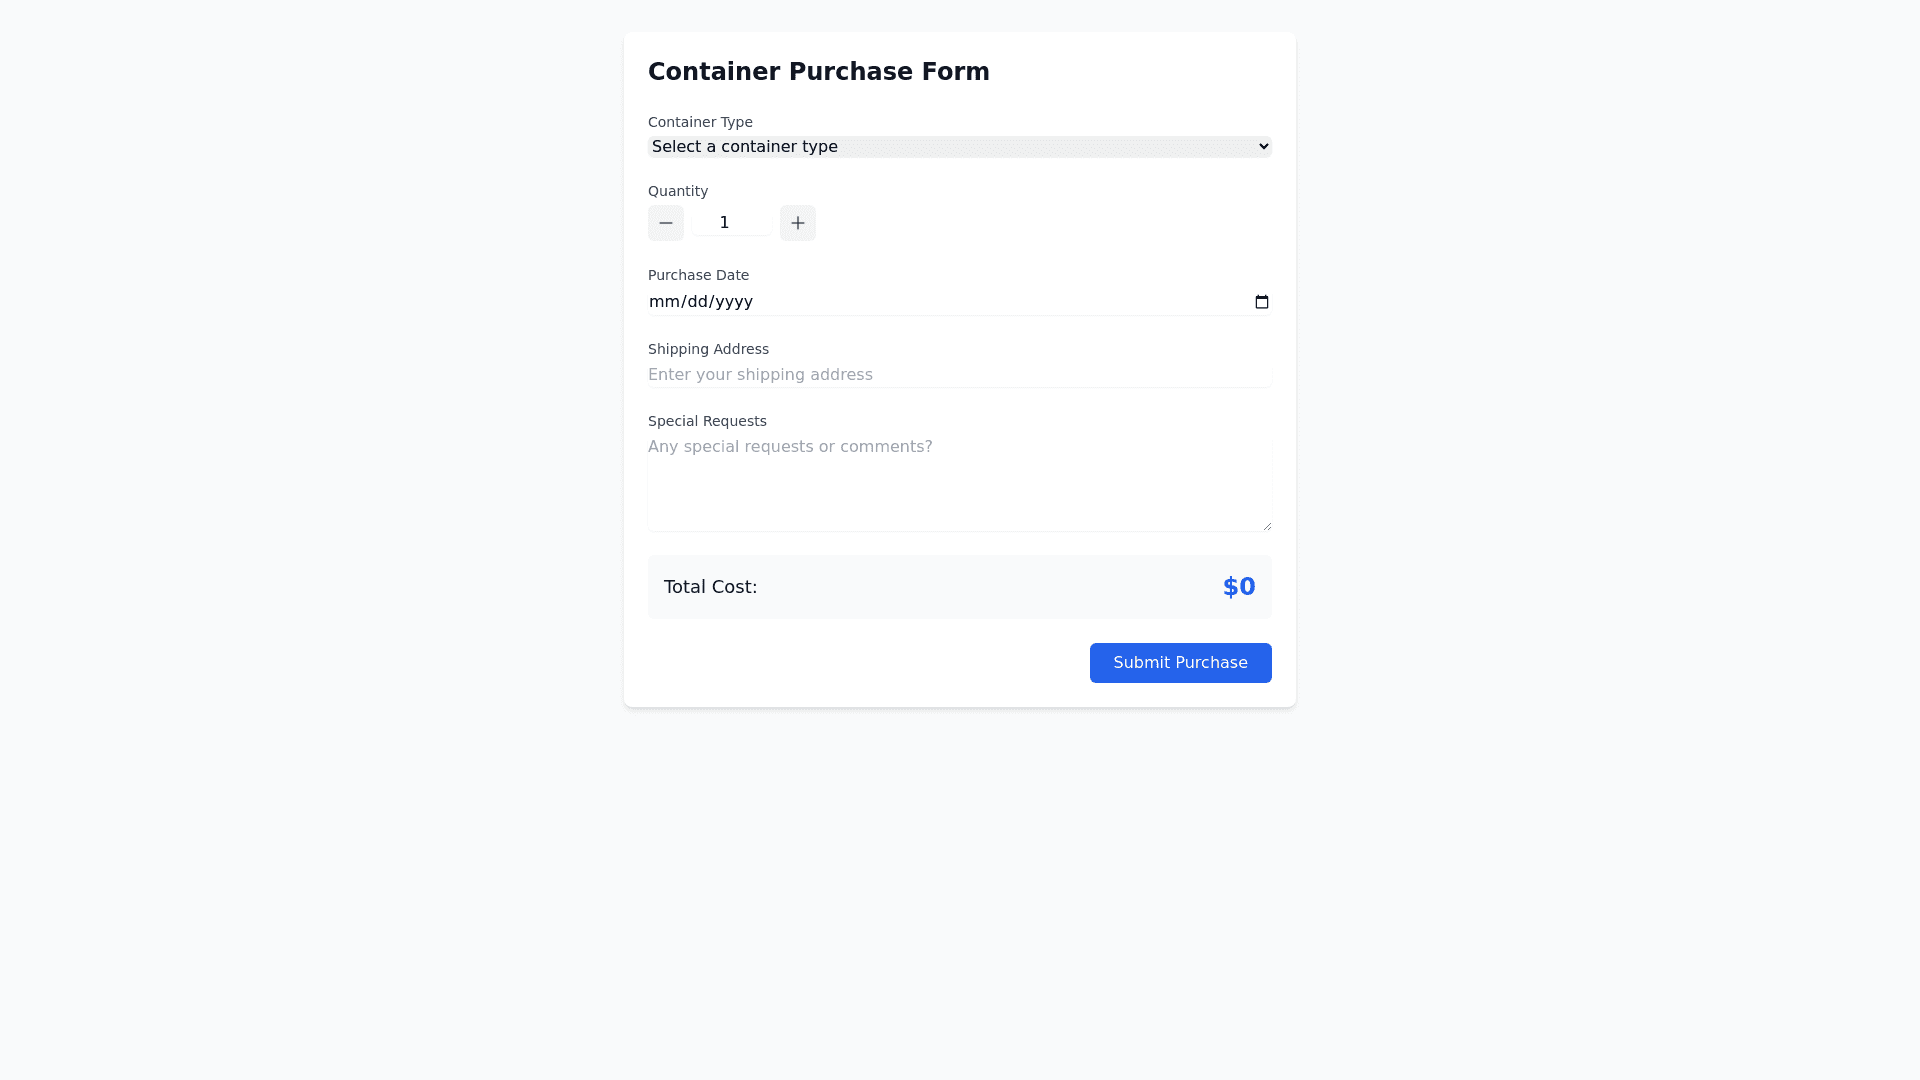Open the calendar picker icon
The image size is (1920, 1080).
point(1262,302)
